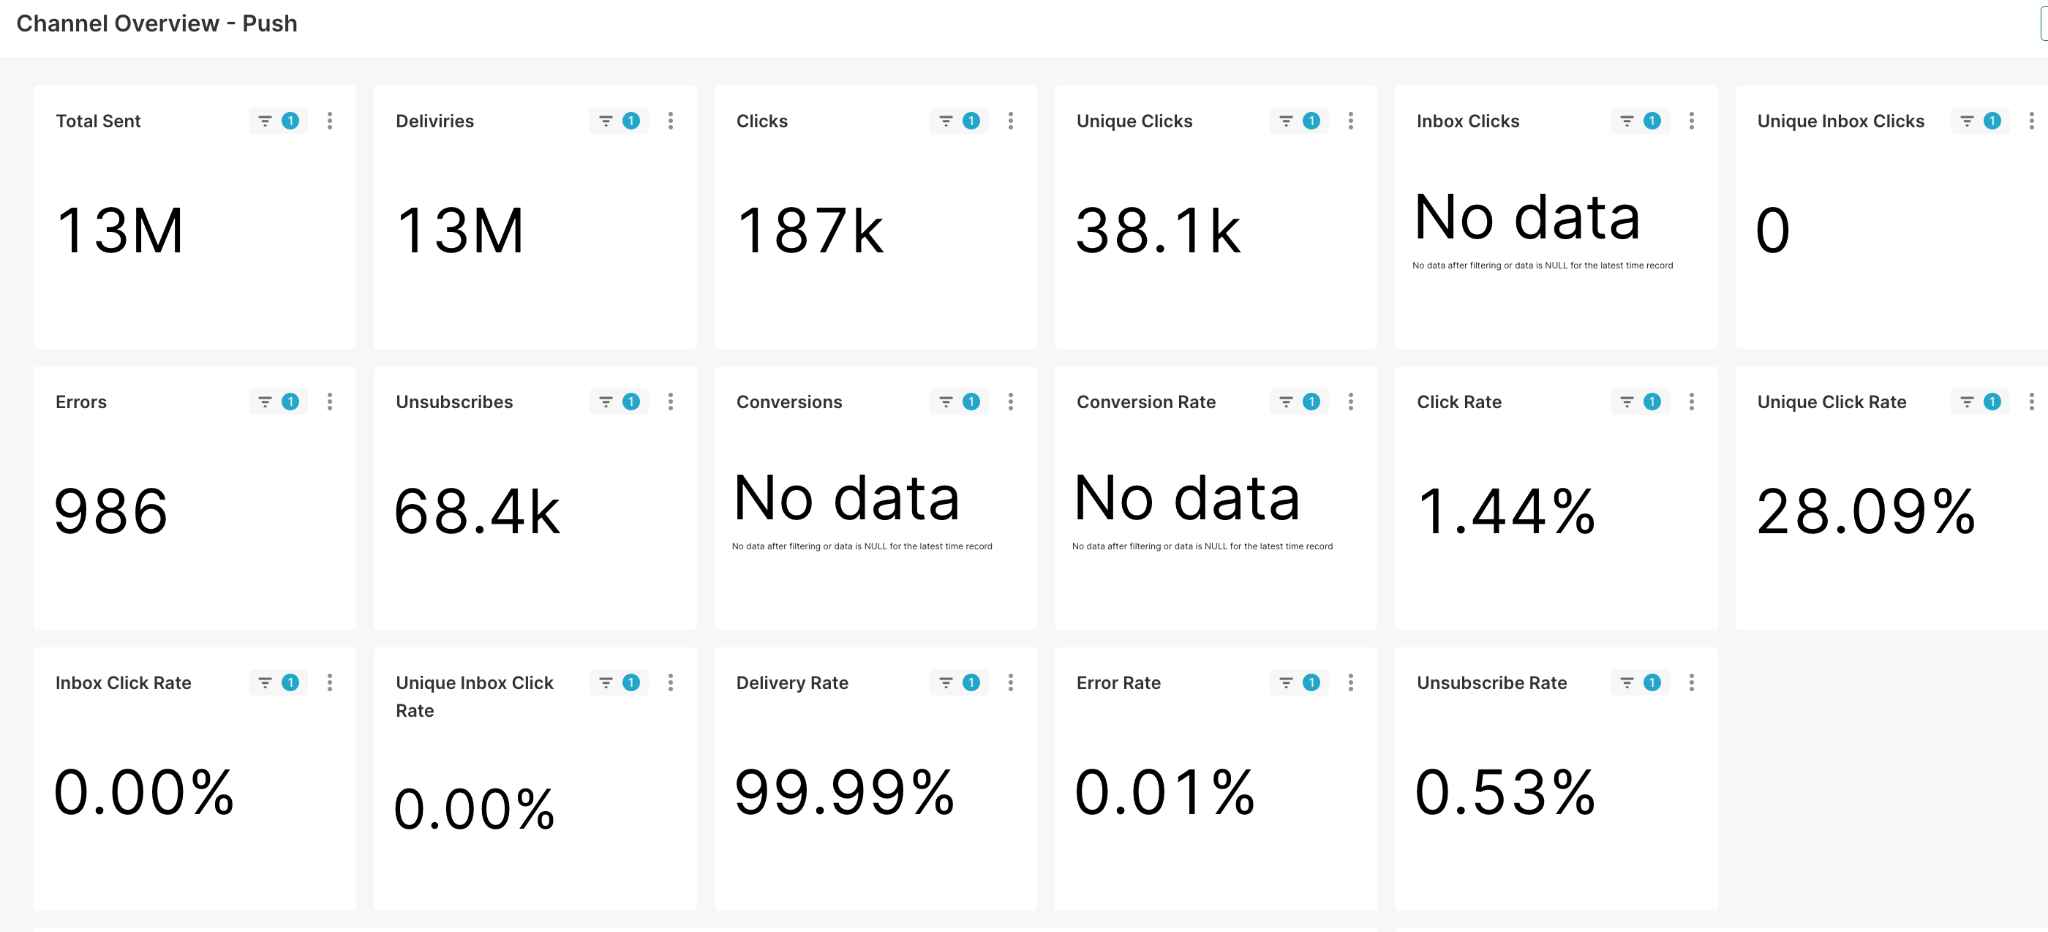
Task: Click the Unique Click Rate chart title
Action: pos(1831,402)
